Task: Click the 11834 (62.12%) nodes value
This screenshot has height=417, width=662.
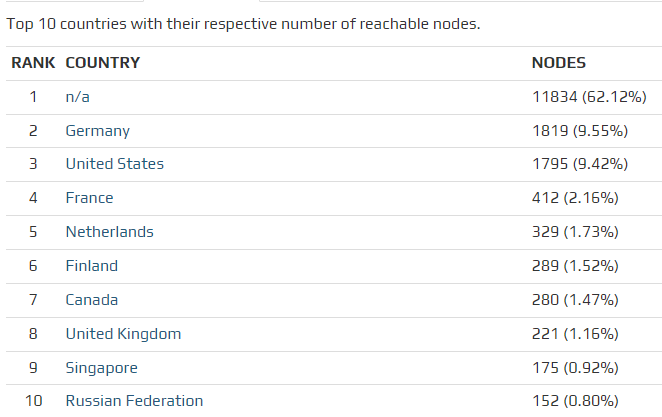Action: 589,97
